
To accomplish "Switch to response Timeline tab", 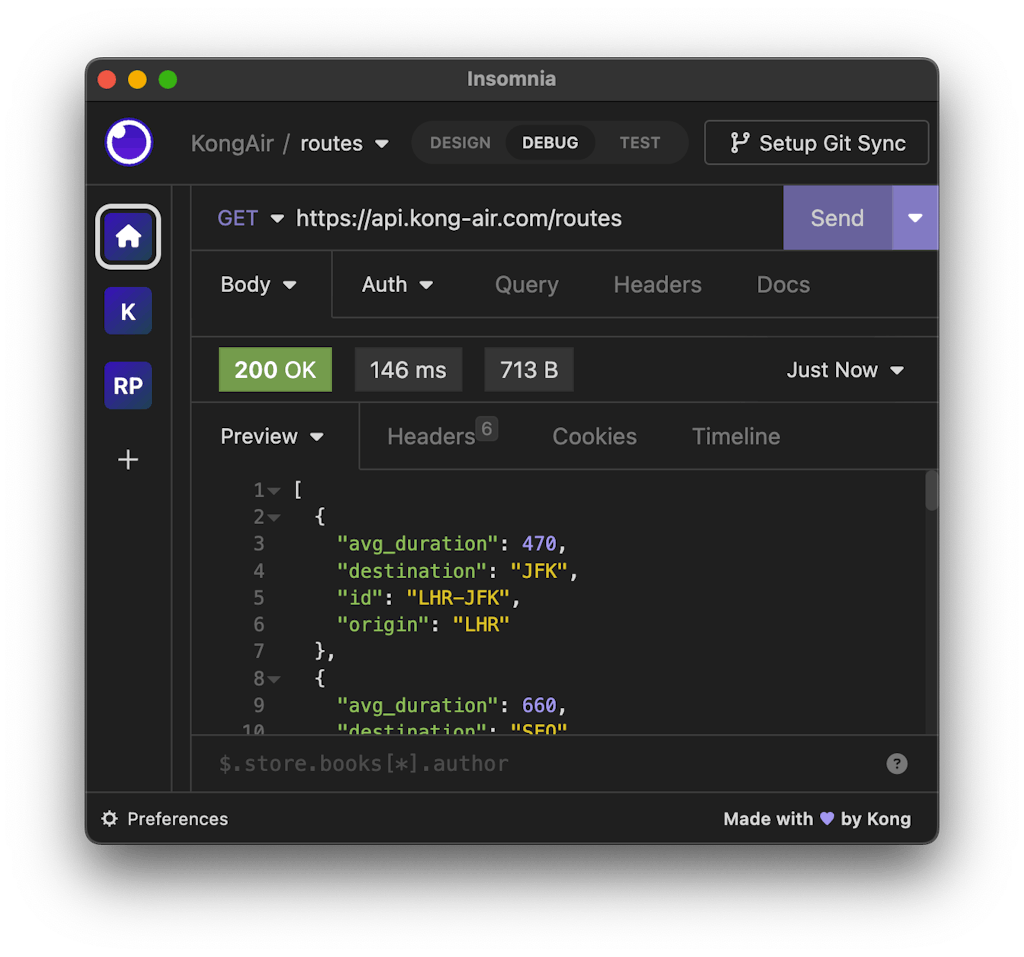I will [736, 437].
